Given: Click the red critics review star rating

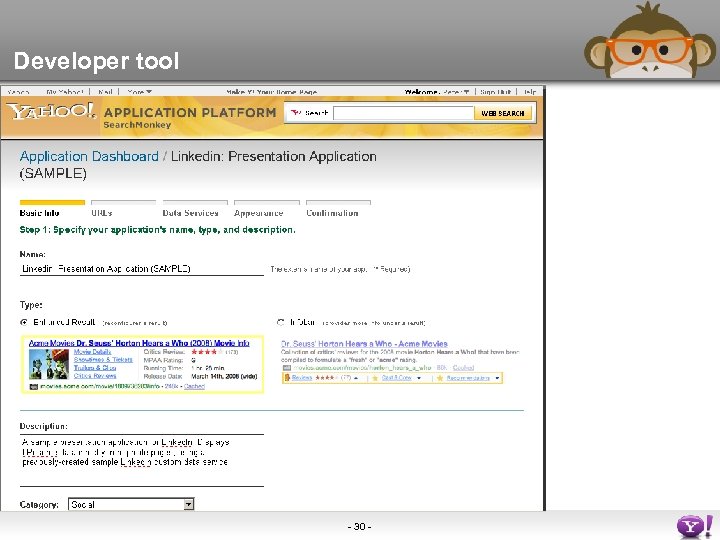Looking at the screenshot, I should coord(207,352).
